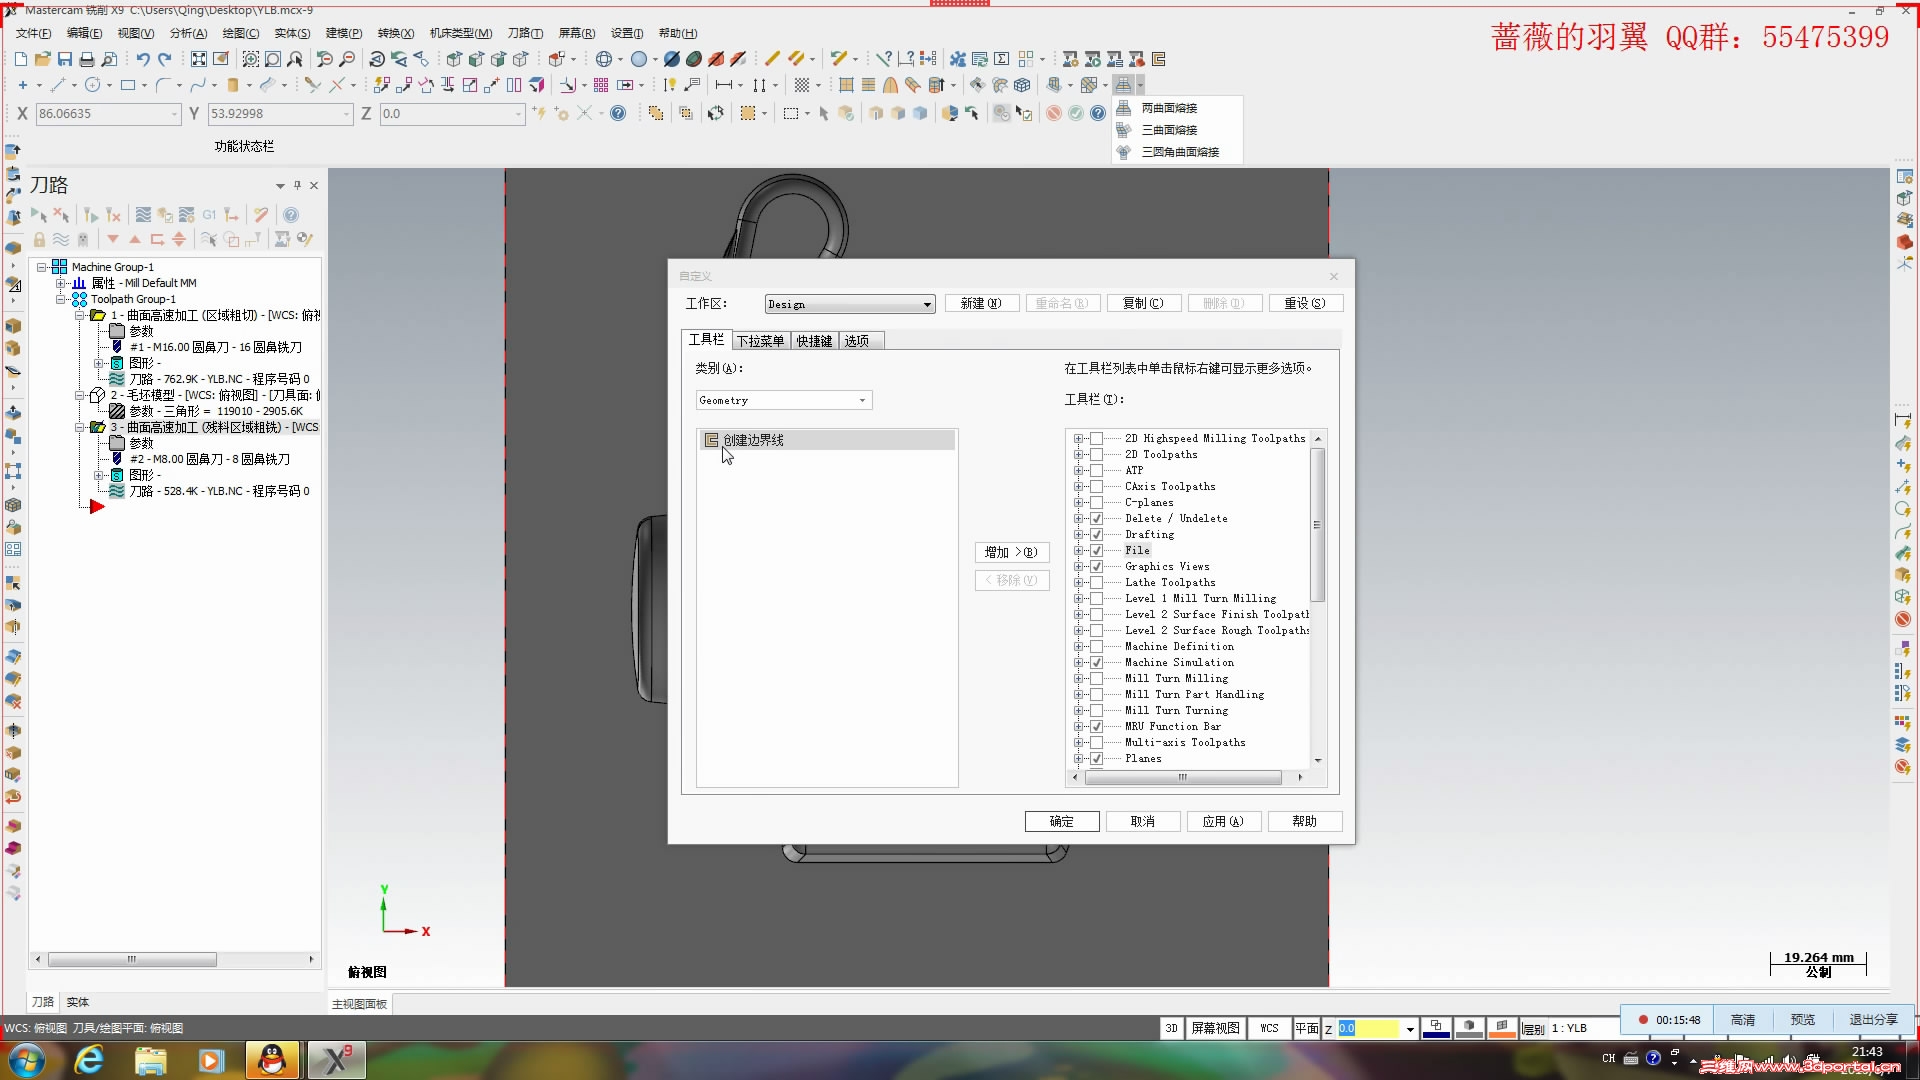The image size is (1920, 1080).
Task: Check the 2D Toolpaths toolbar checkbox
Action: [x=1096, y=455]
